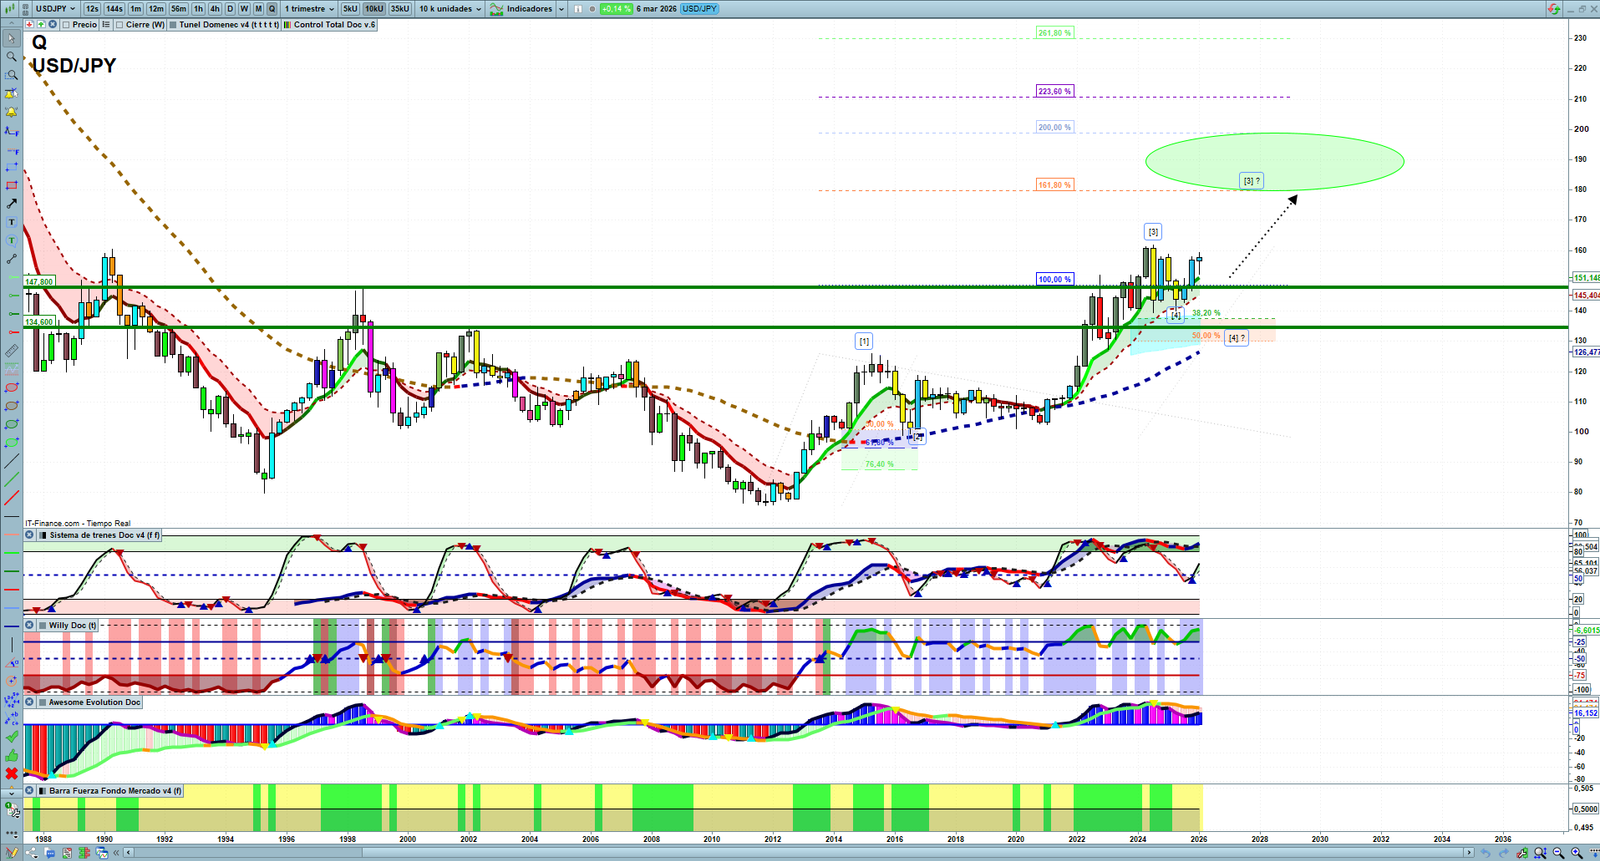Close the Awesome Evolution Doc panel
The height and width of the screenshot is (861, 1600).
click(x=30, y=703)
